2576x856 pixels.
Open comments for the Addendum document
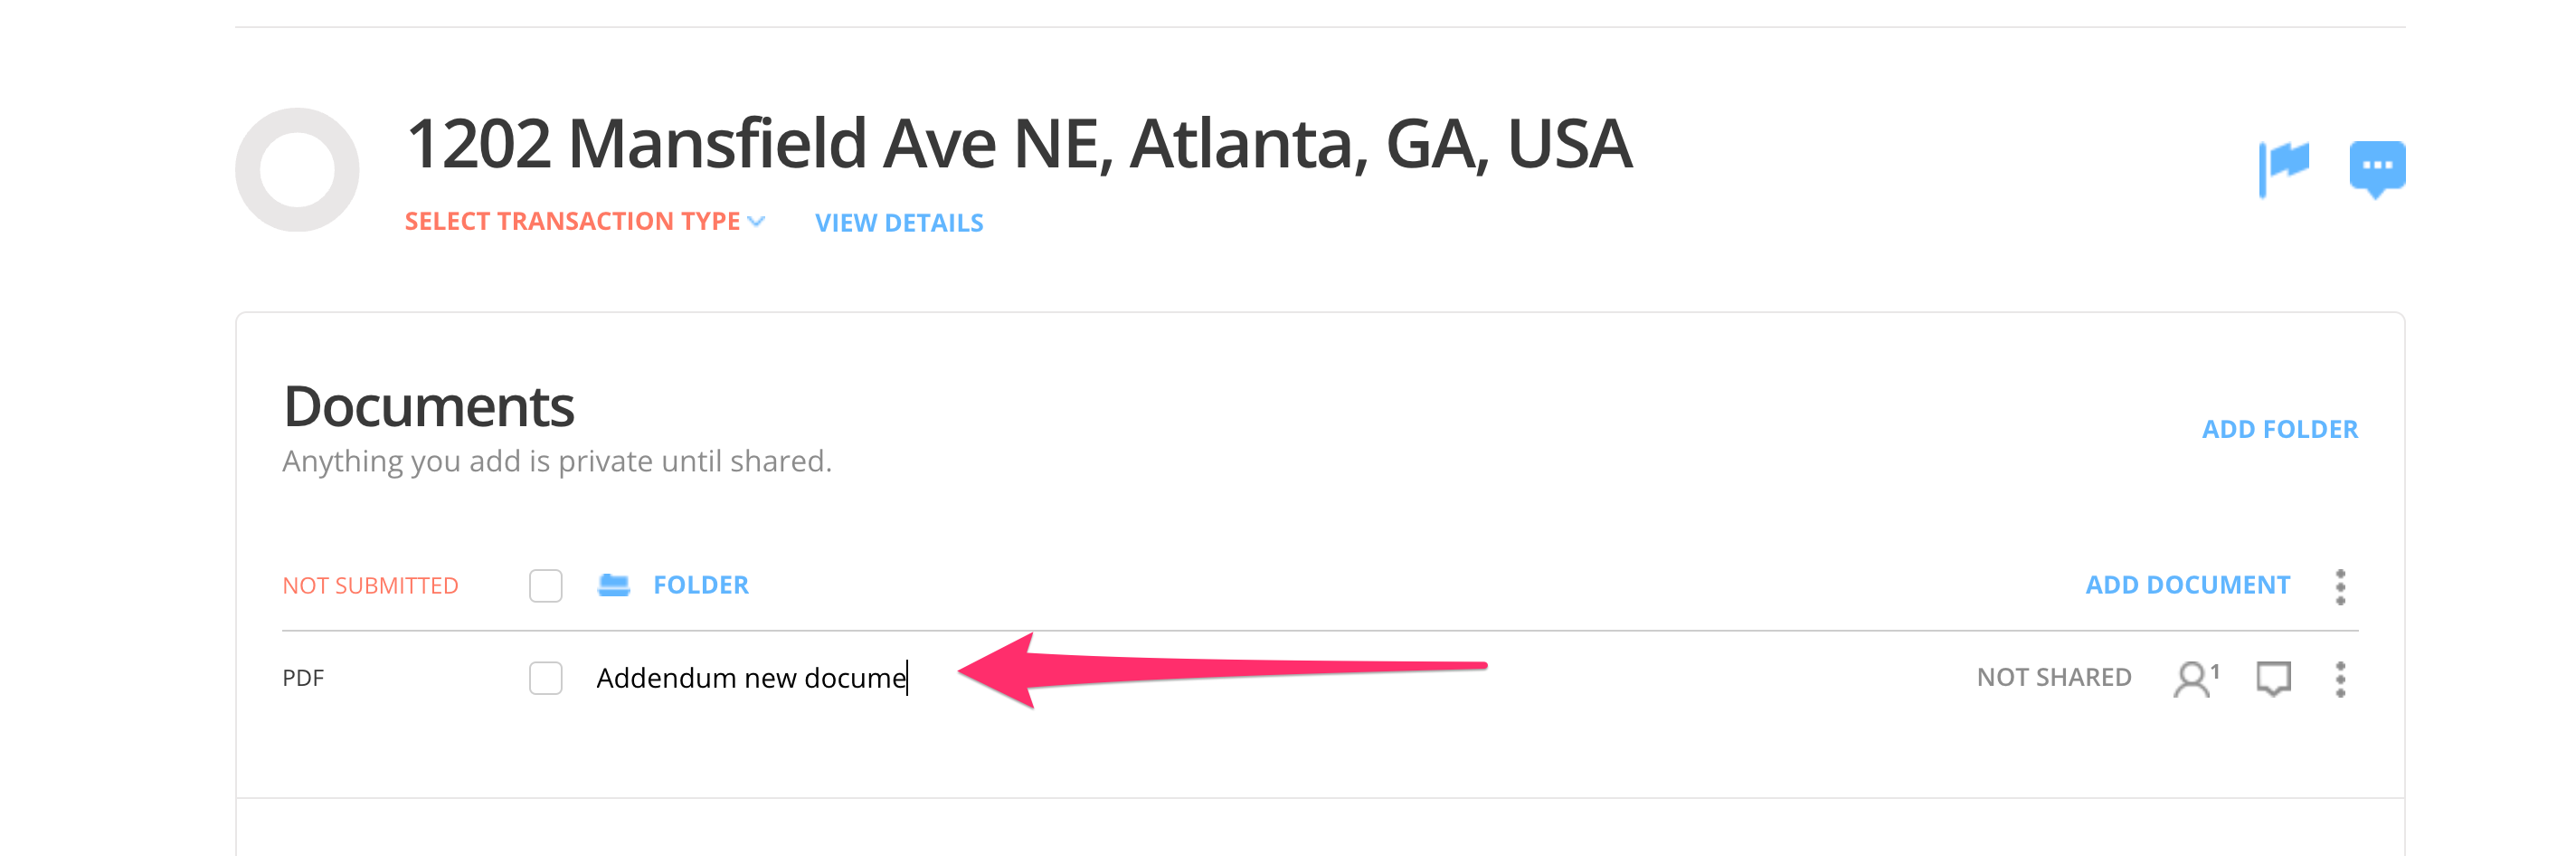(x=2273, y=679)
